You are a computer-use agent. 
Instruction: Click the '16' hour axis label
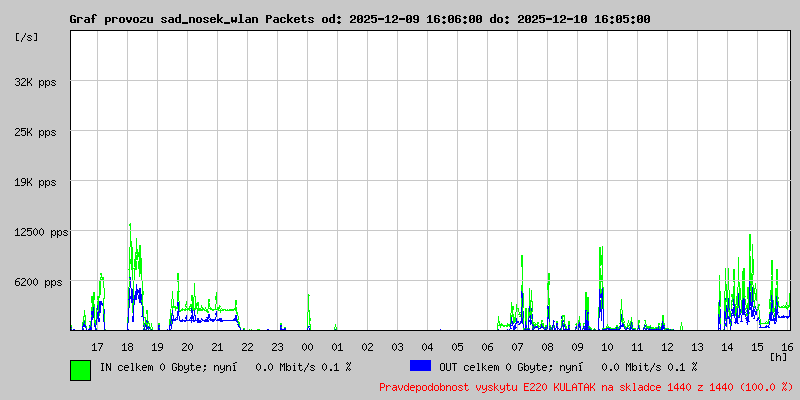[x=785, y=347]
